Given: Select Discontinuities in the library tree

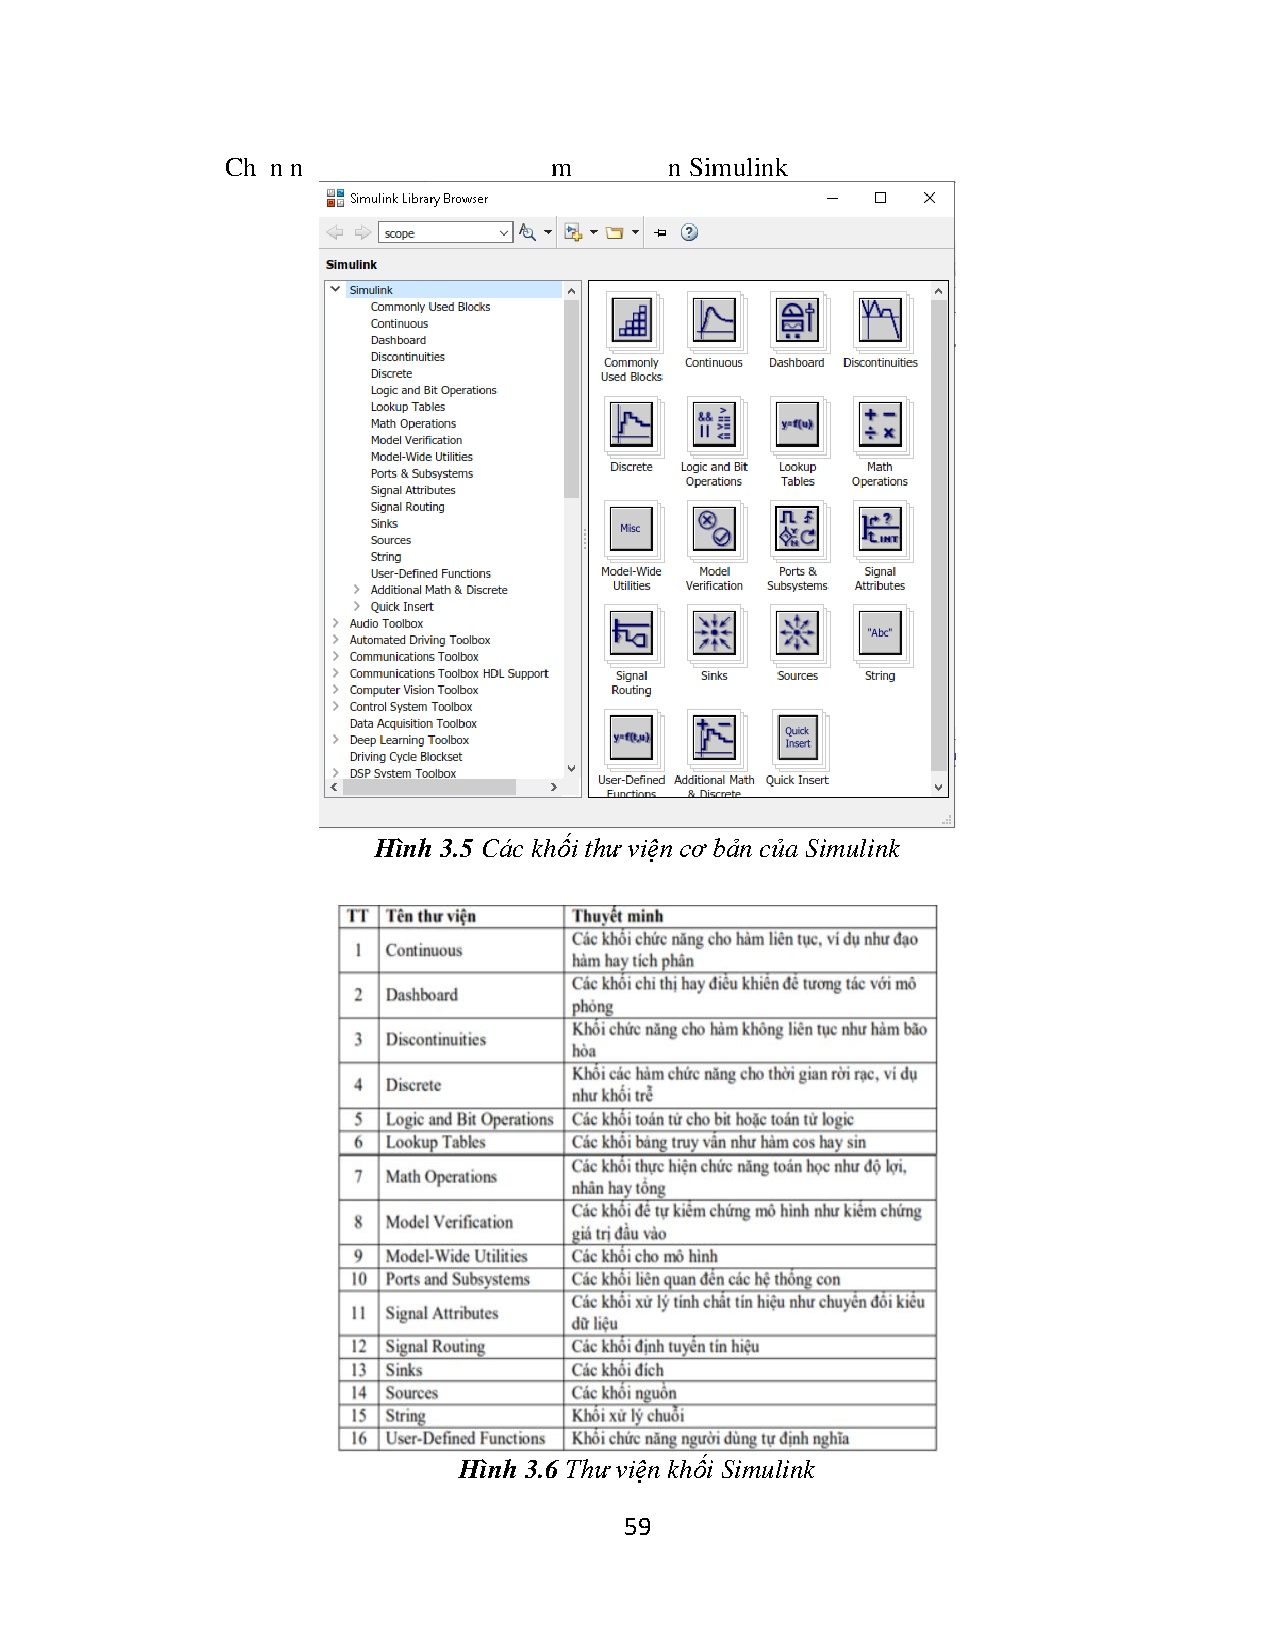Looking at the screenshot, I should coord(407,357).
